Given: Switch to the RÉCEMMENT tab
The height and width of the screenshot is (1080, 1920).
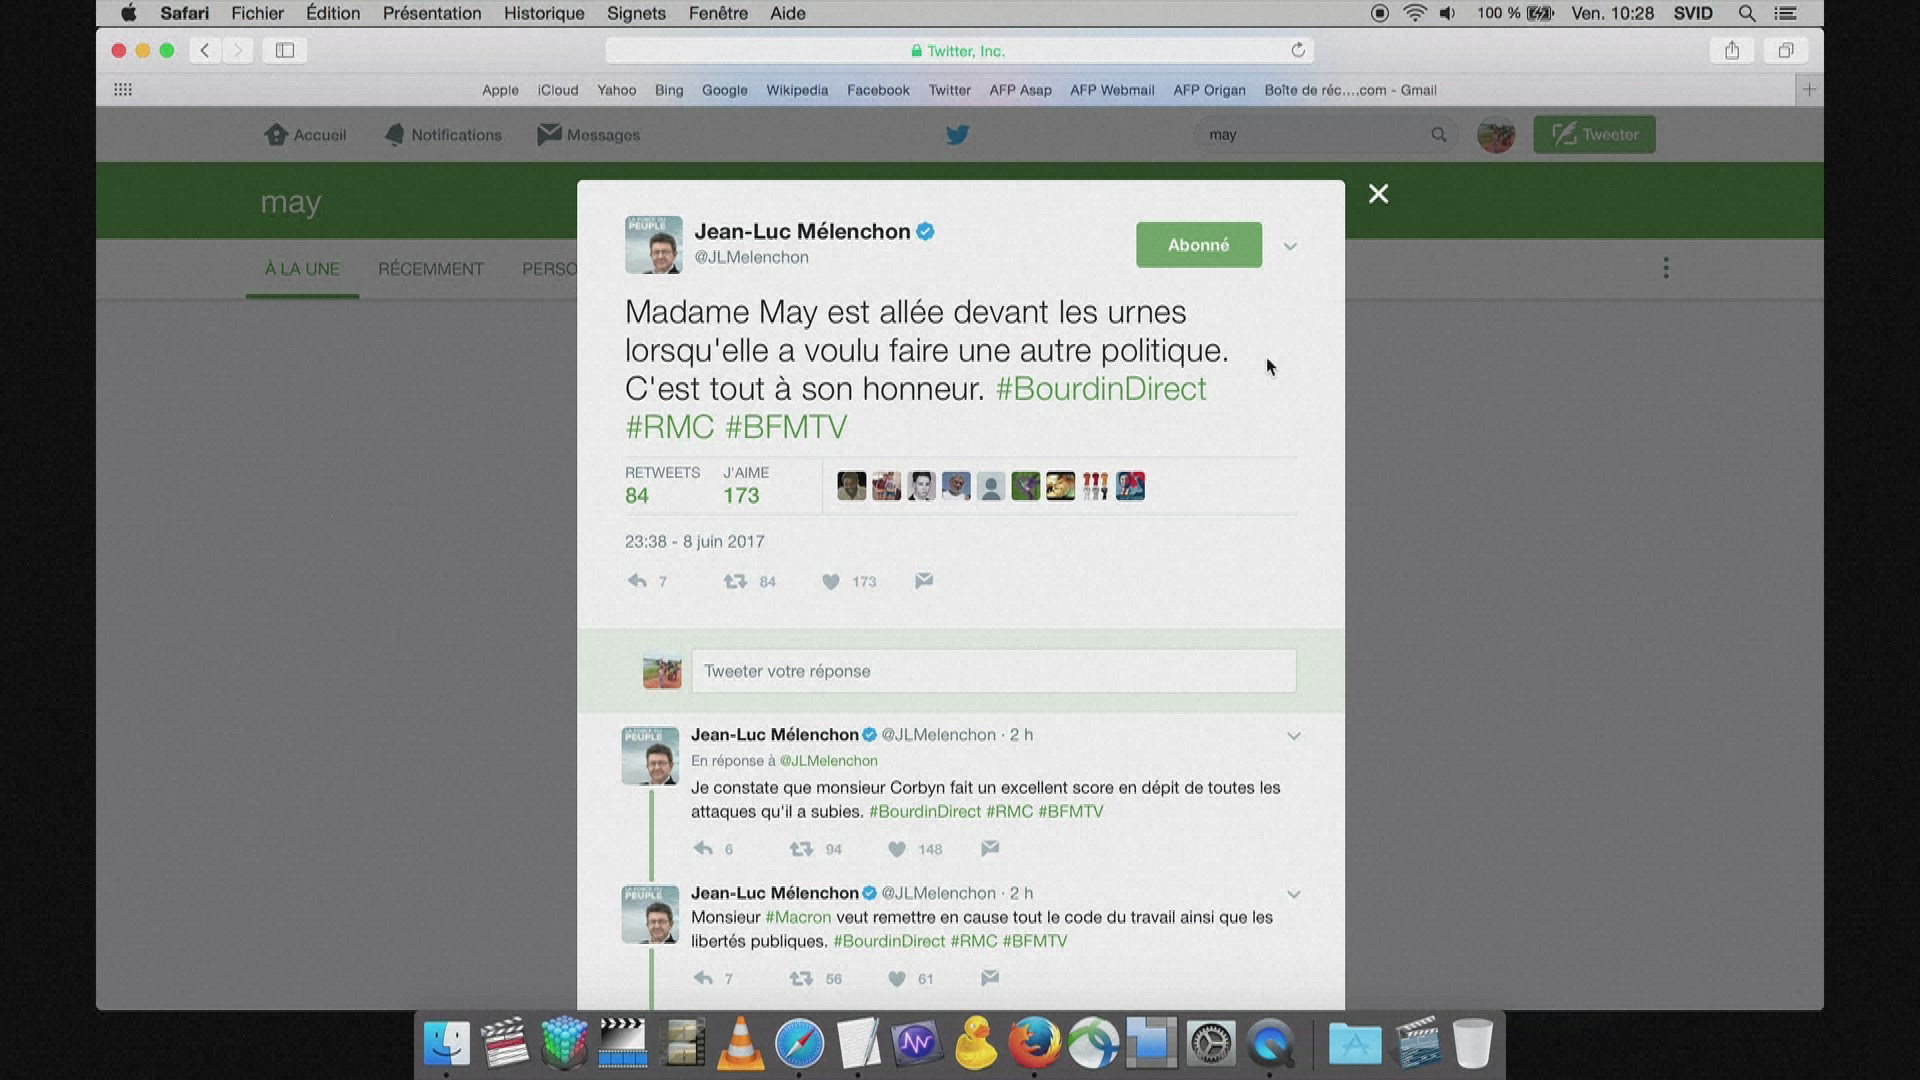Looking at the screenshot, I should [430, 269].
